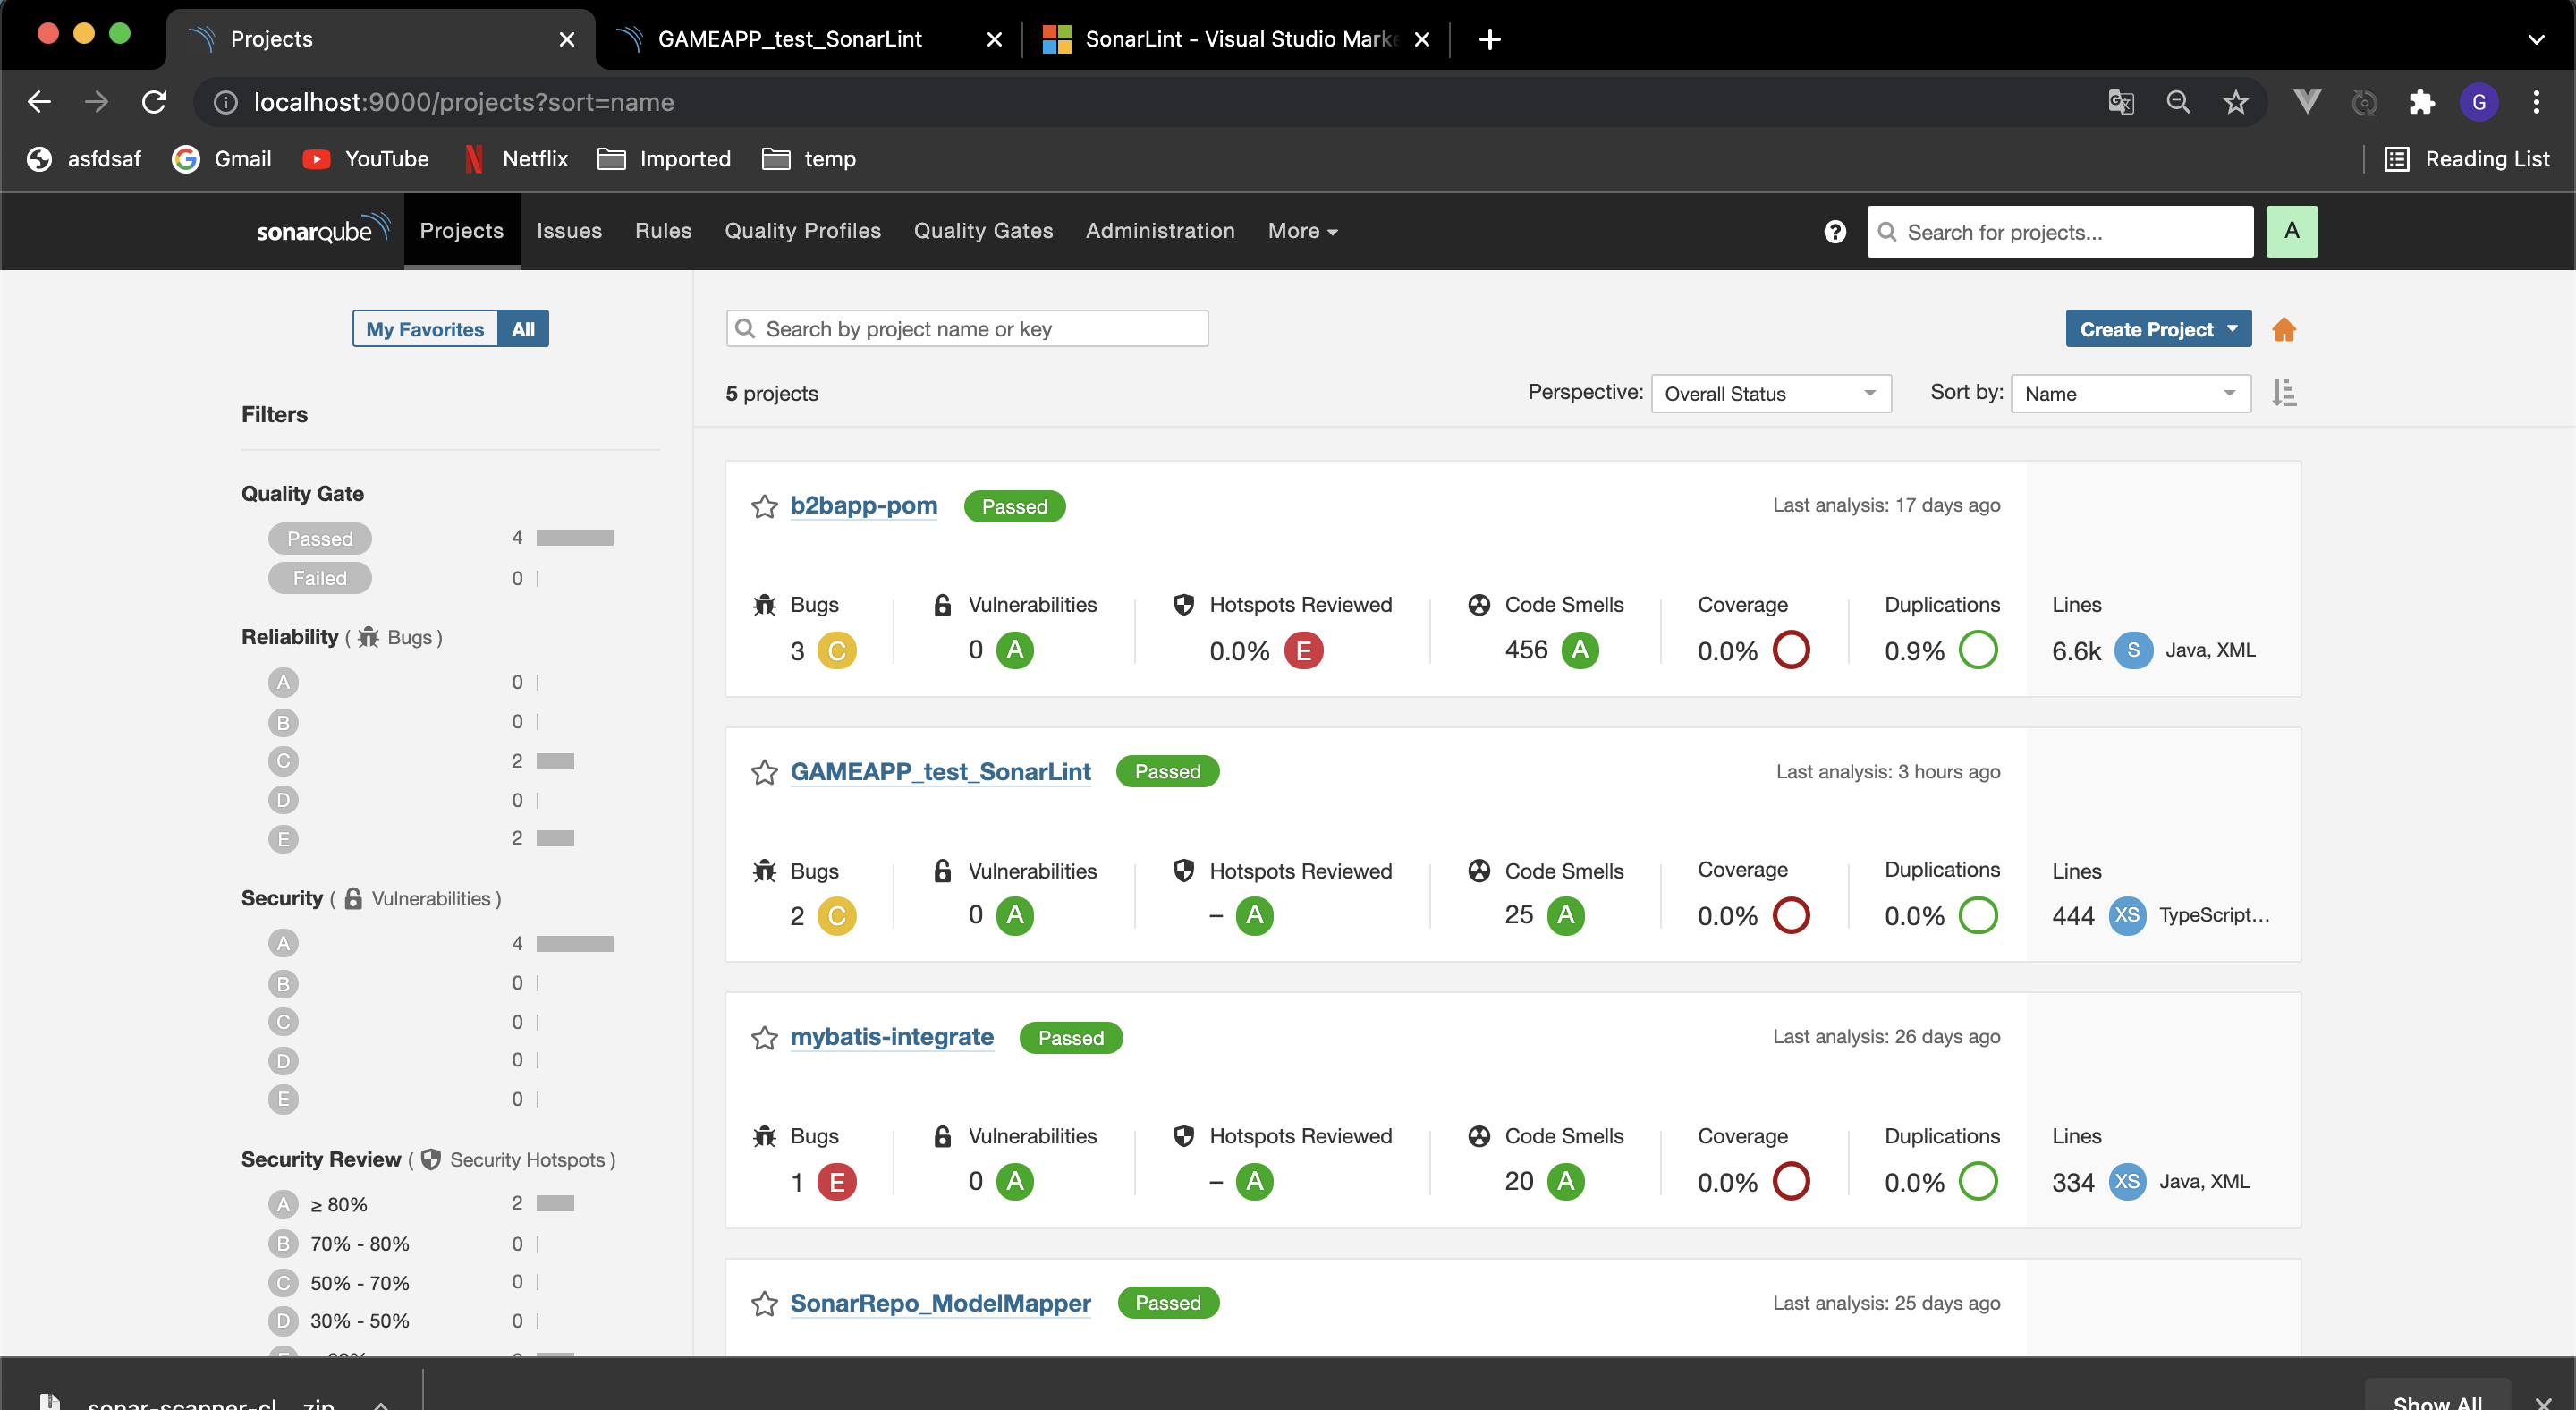This screenshot has height=1410, width=2576.
Task: Click the translate page icon
Action: click(x=2120, y=102)
